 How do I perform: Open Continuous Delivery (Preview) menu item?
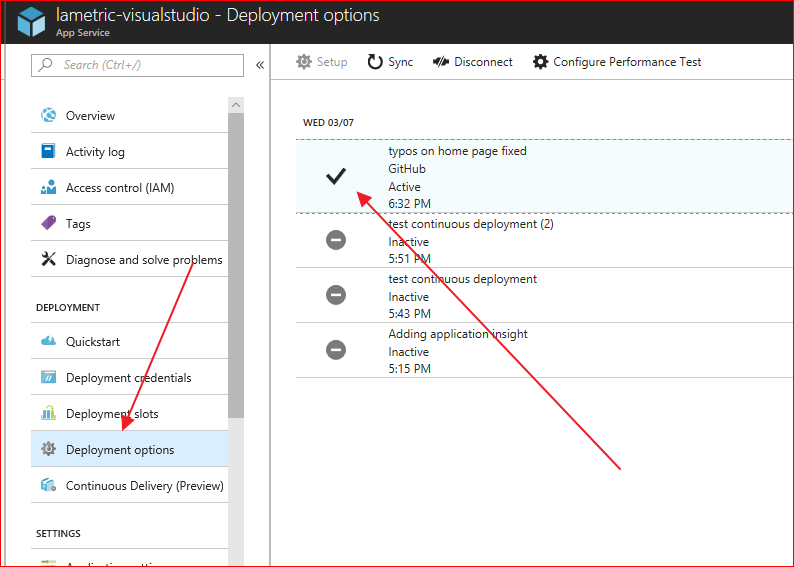coord(144,486)
